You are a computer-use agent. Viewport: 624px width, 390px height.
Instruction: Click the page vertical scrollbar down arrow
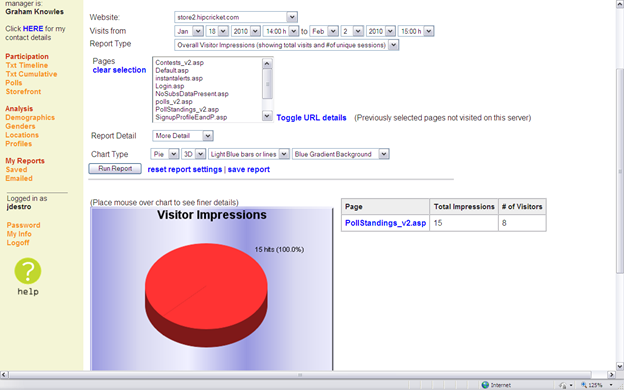click(x=620, y=366)
